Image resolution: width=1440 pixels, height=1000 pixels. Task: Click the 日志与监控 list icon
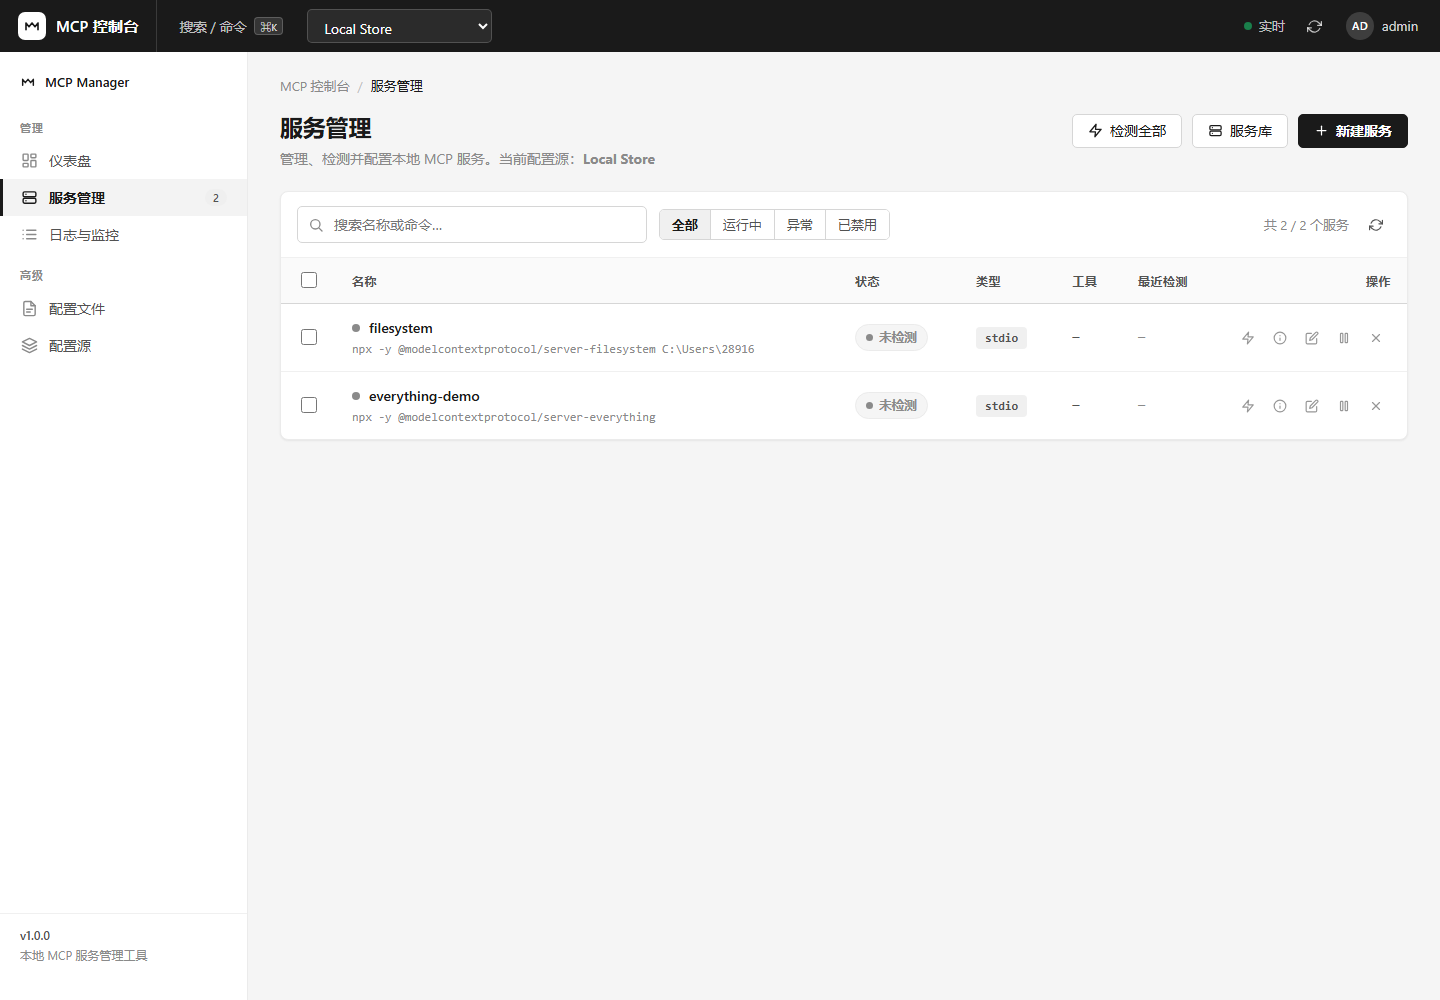coord(29,235)
